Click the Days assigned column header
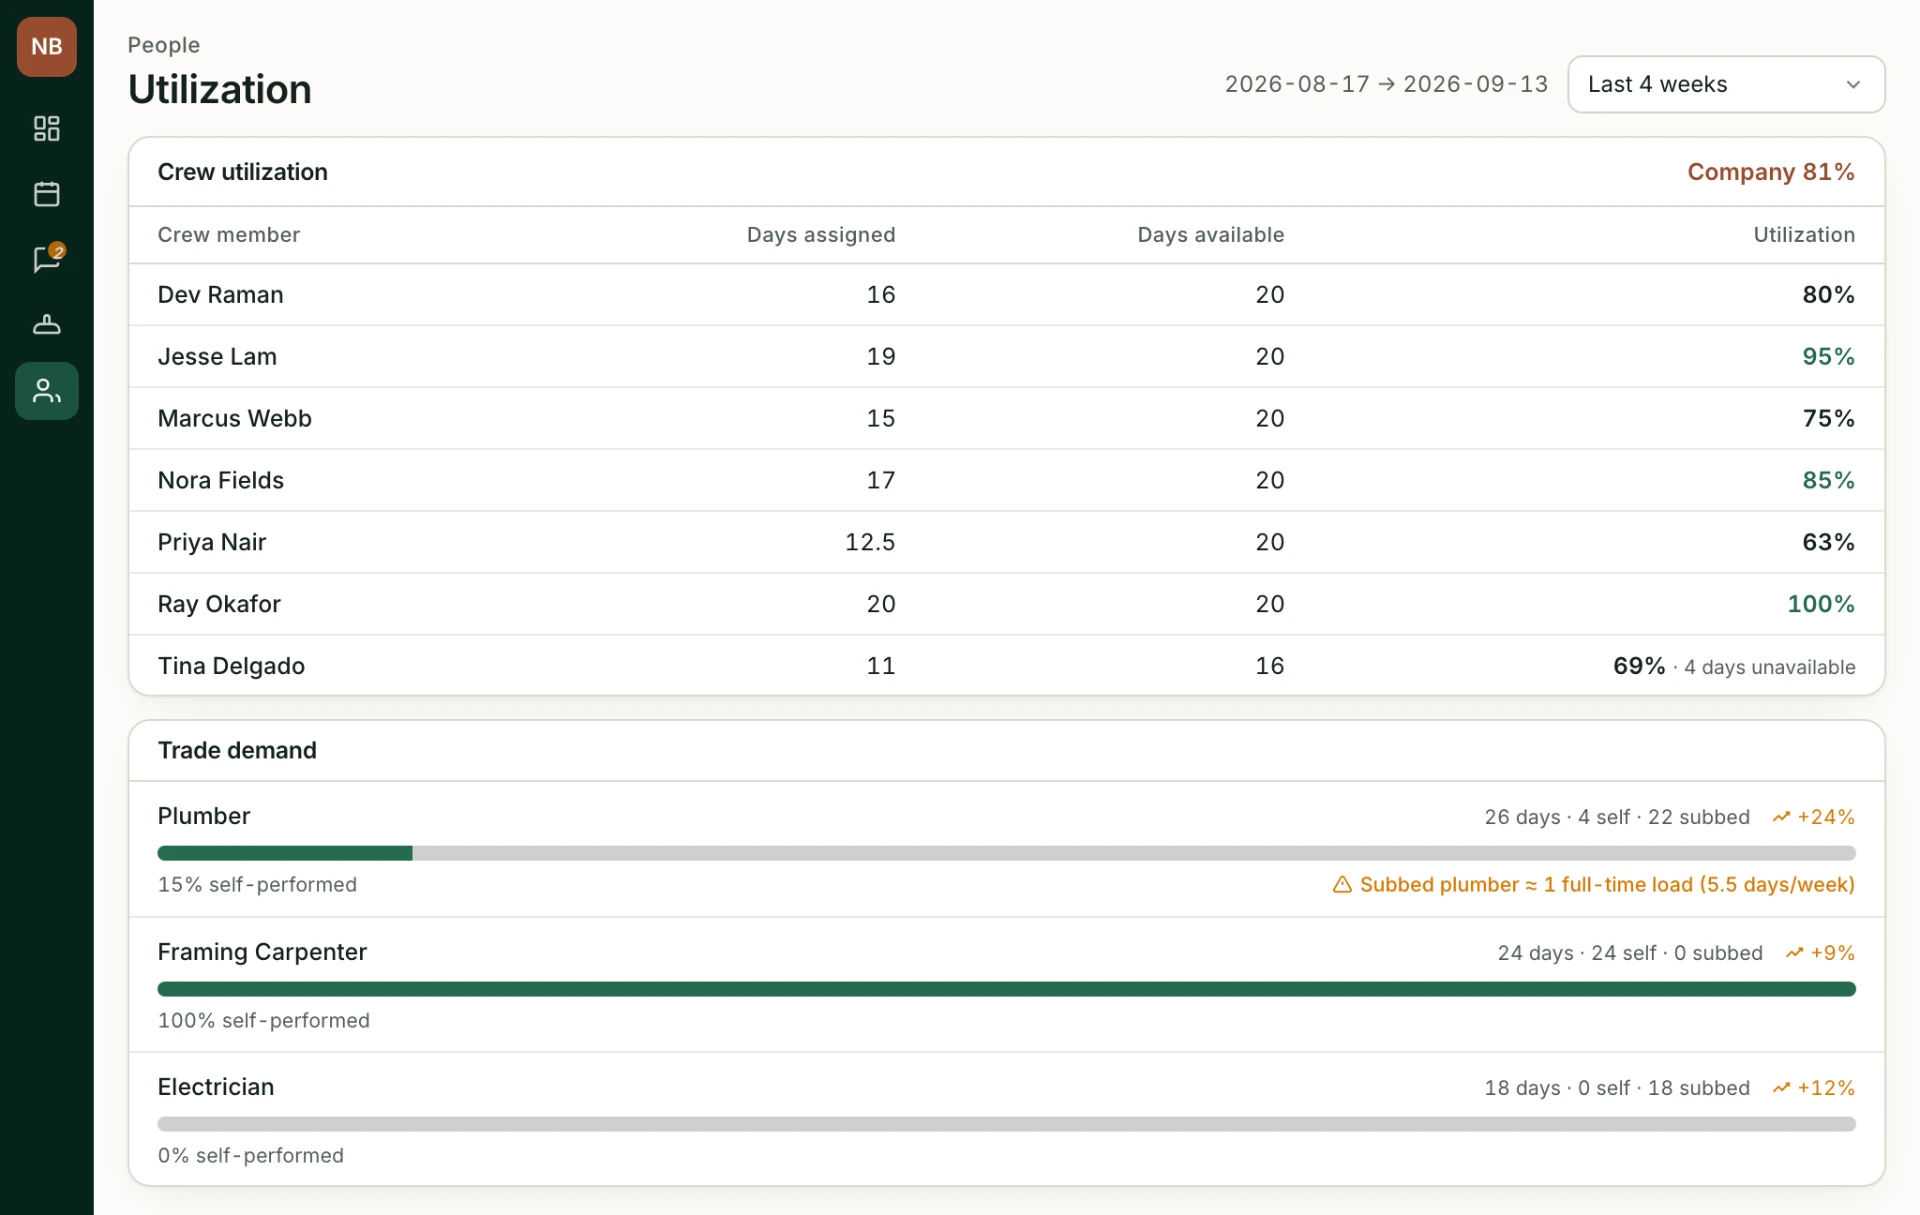The image size is (1920, 1215). [x=821, y=235]
